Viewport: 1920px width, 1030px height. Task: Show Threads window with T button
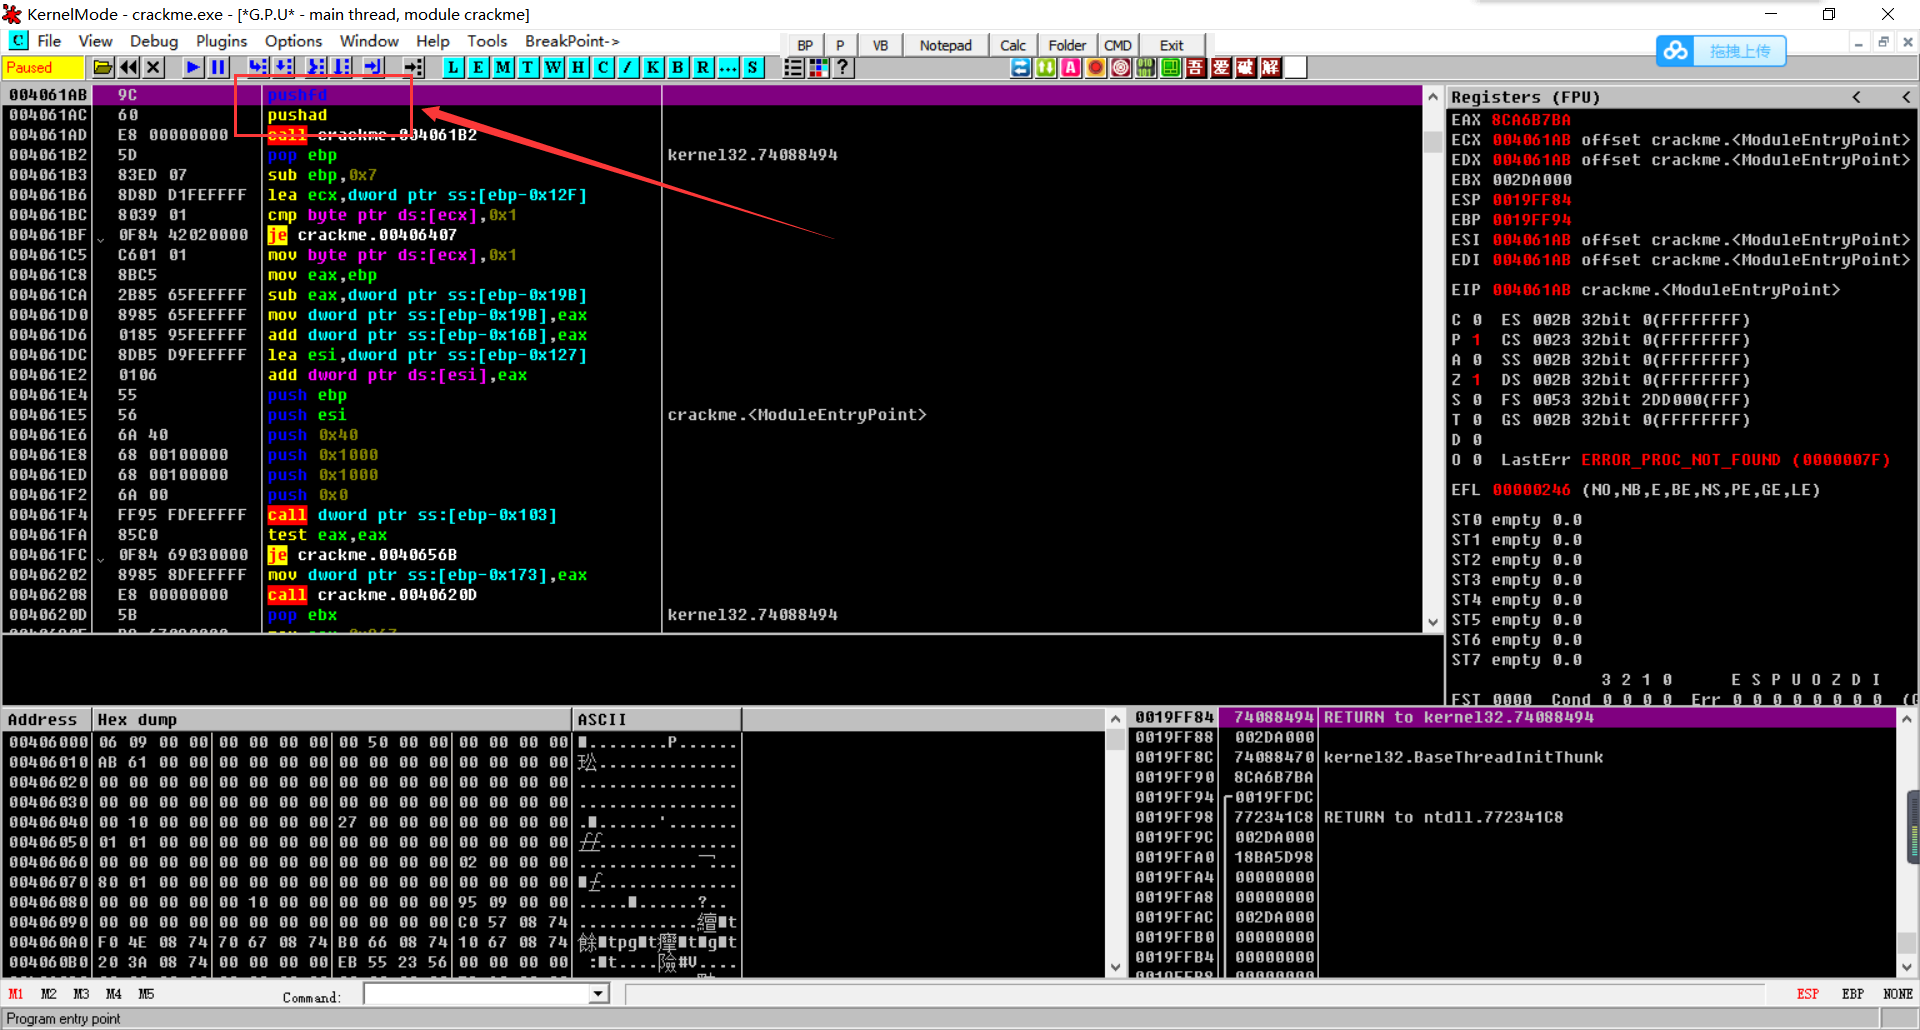(x=528, y=67)
